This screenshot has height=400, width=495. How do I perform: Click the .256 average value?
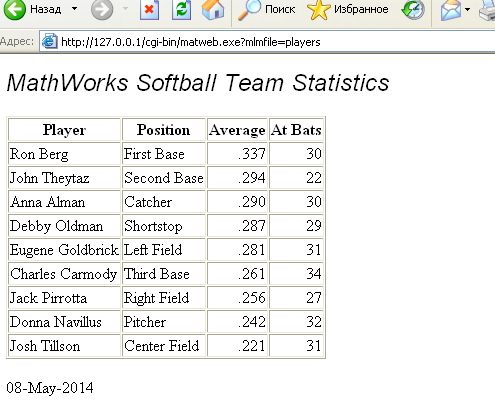[x=252, y=298]
